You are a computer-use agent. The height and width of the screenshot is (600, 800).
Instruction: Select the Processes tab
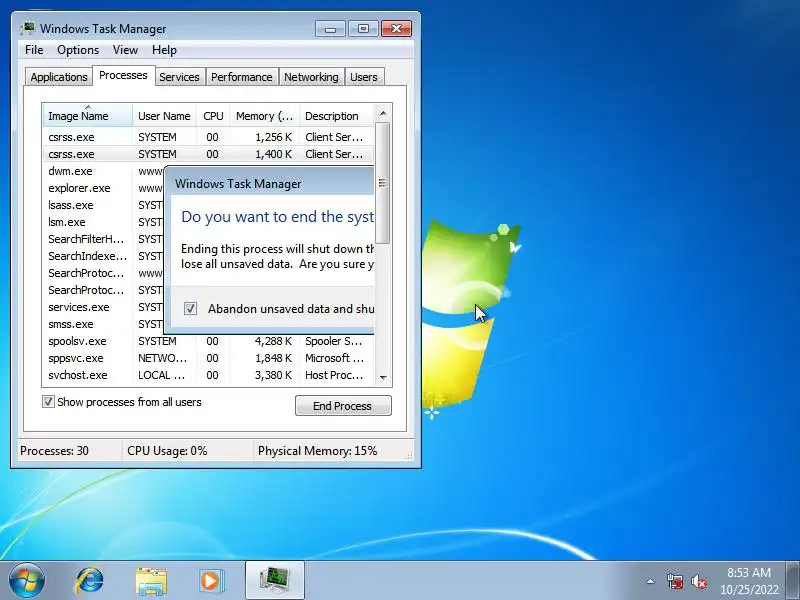tap(123, 76)
